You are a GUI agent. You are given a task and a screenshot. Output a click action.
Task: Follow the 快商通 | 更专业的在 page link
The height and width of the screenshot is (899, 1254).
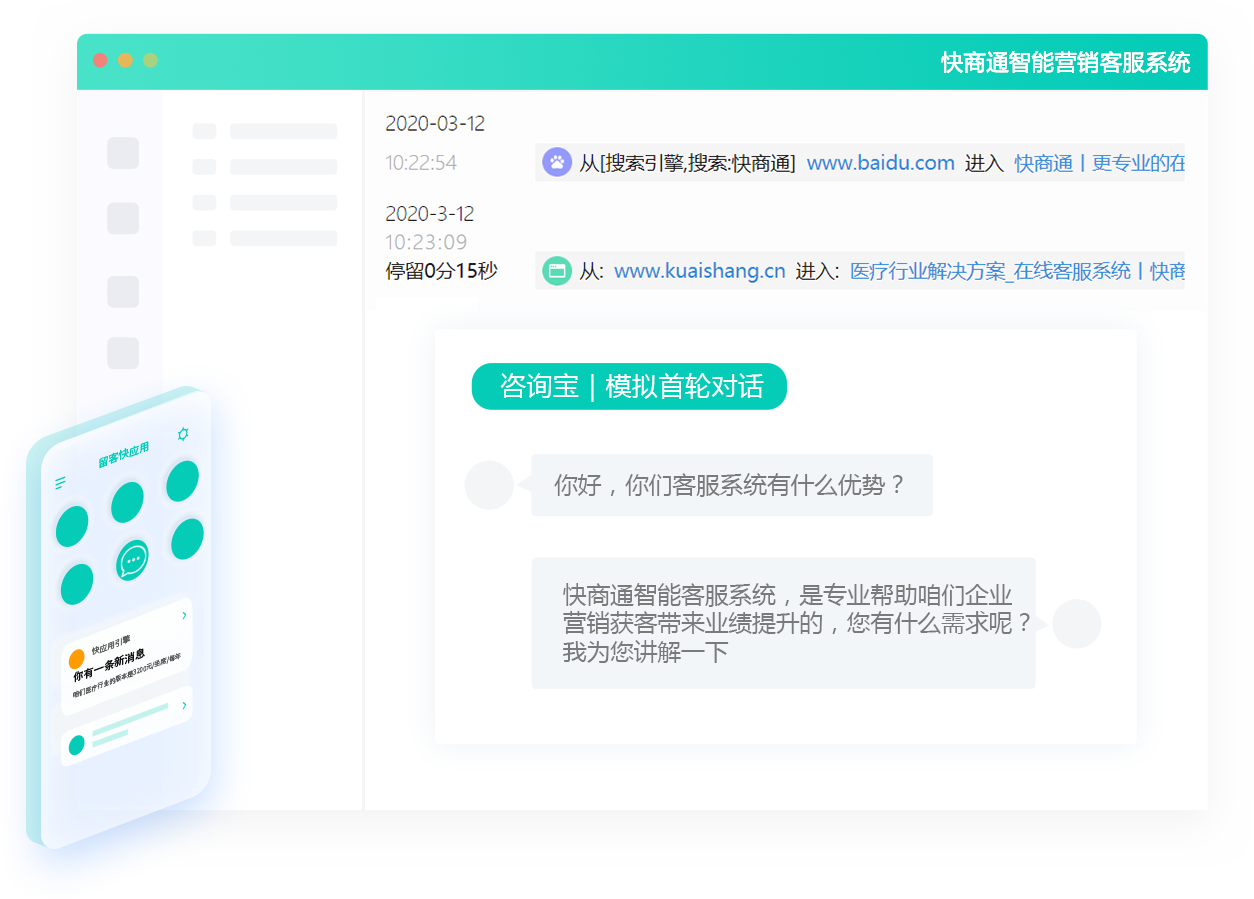pyautogui.click(x=1099, y=163)
